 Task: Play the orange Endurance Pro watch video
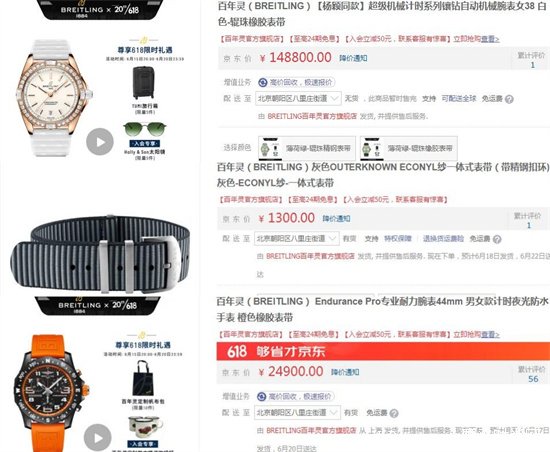pyautogui.click(x=98, y=438)
